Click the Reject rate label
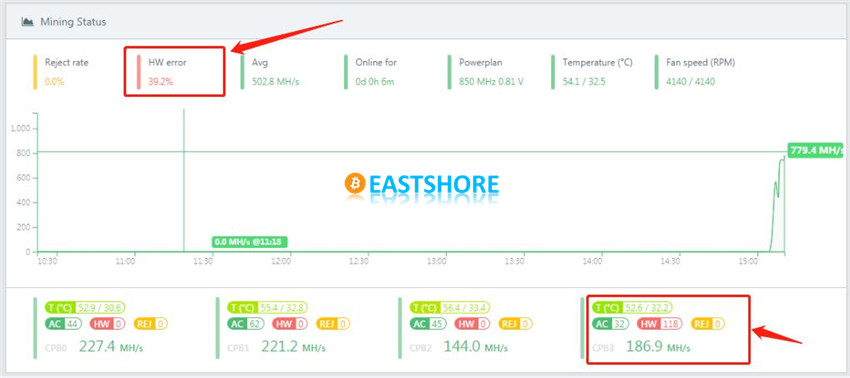The height and width of the screenshot is (378, 850). click(66, 62)
